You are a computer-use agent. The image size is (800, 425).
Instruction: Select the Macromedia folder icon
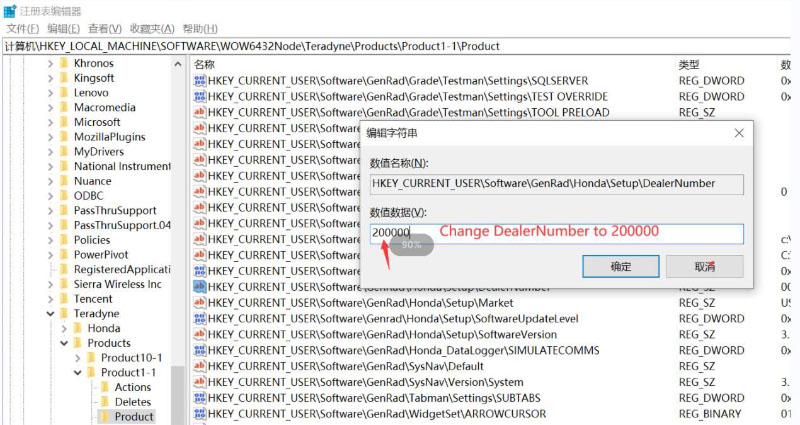point(64,107)
